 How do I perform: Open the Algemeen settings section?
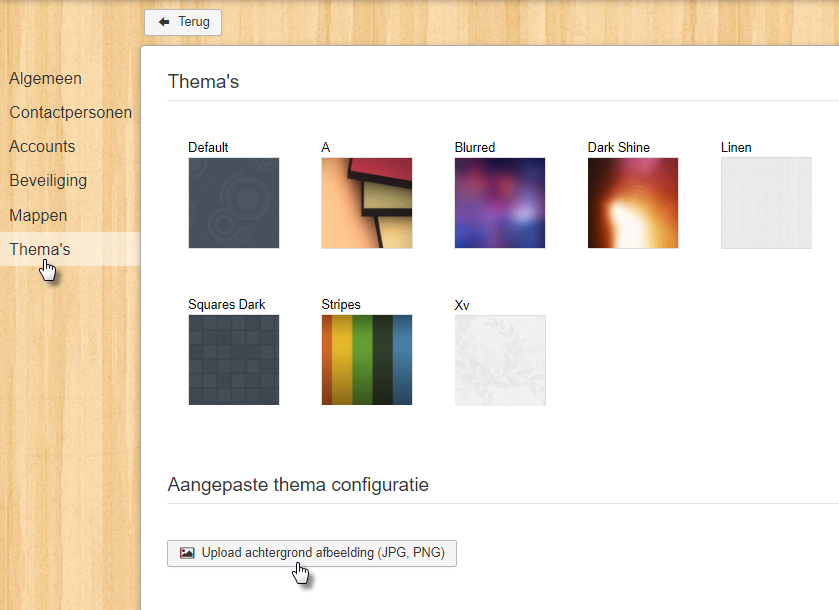45,78
